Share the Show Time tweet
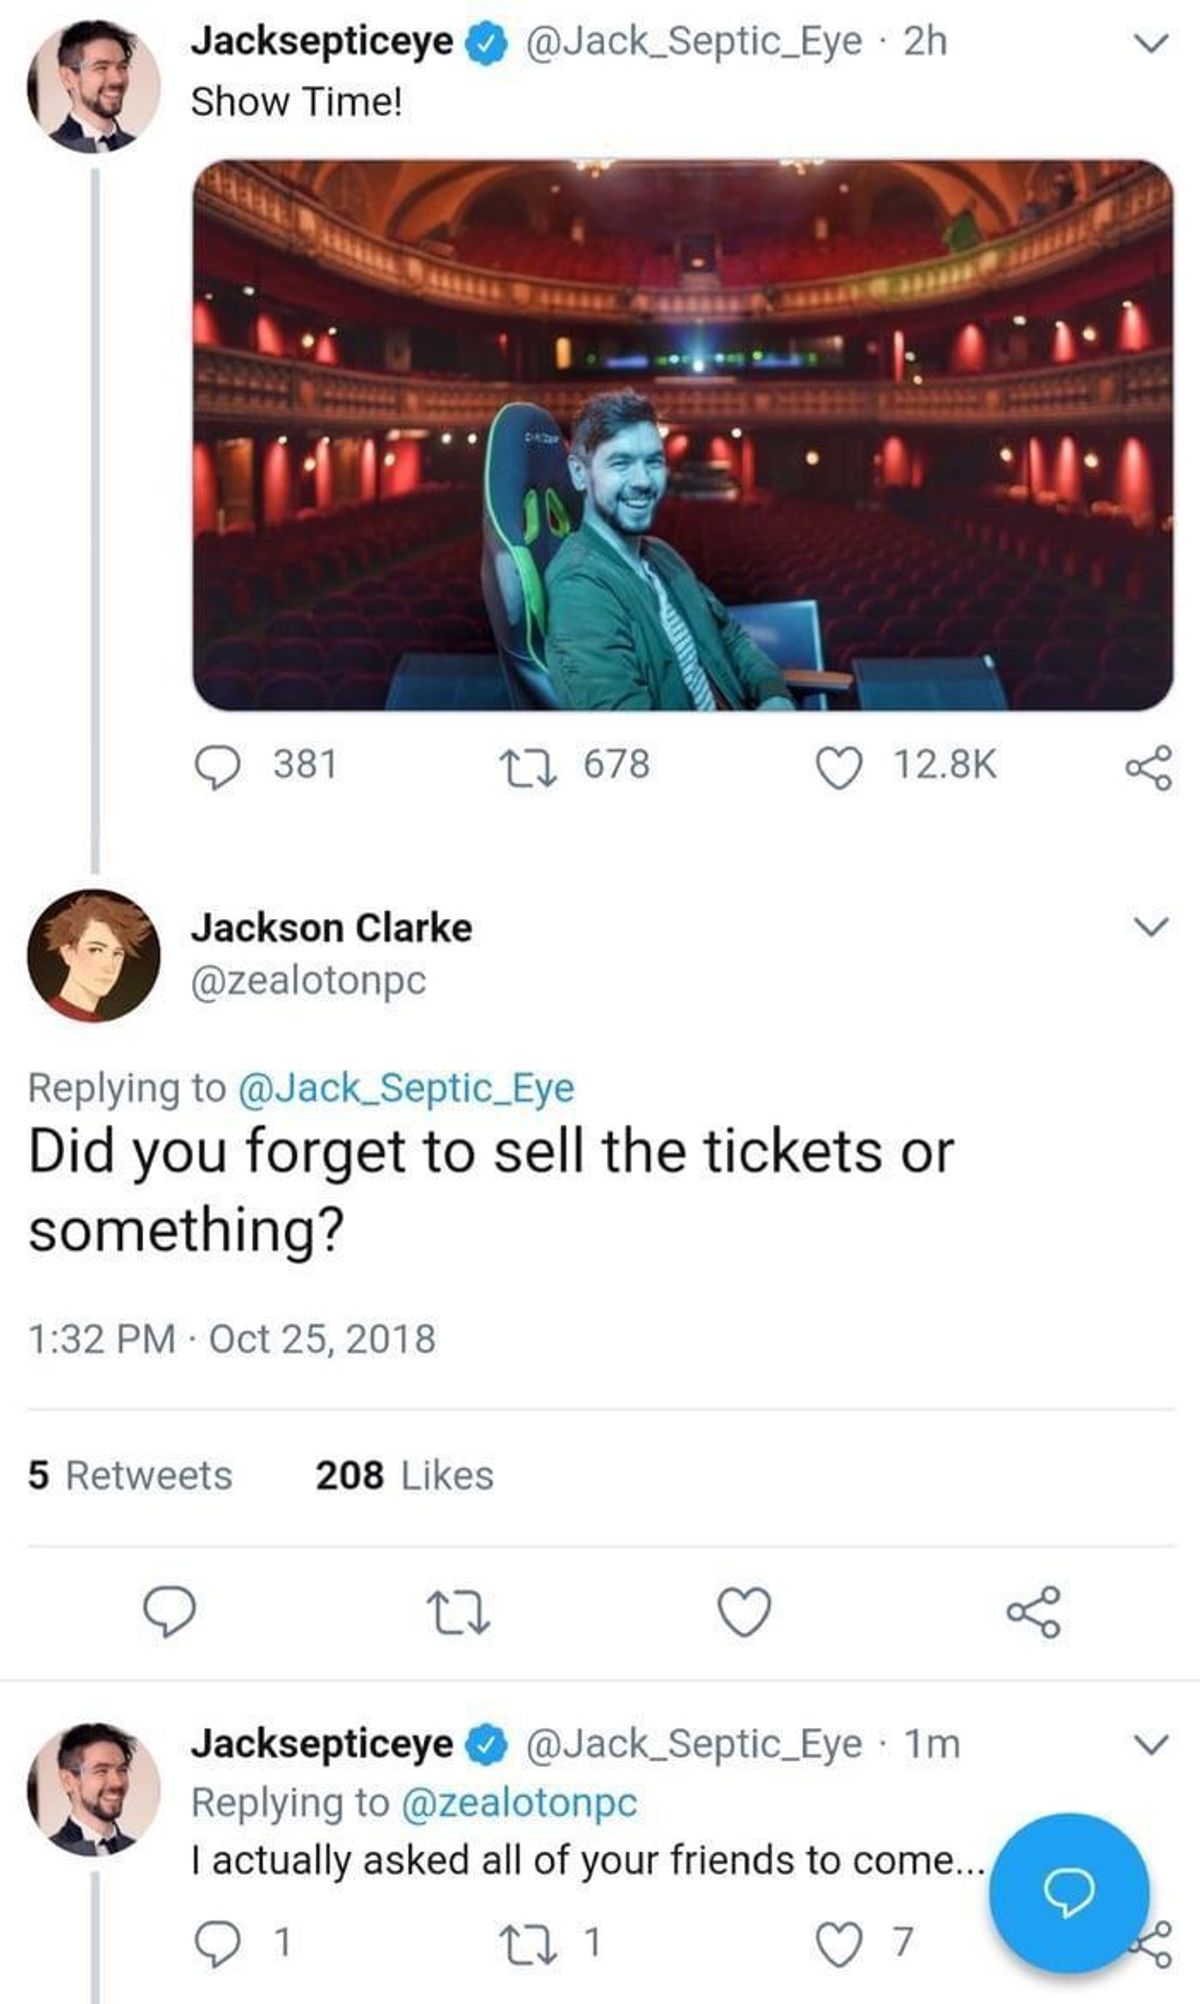 (1149, 768)
